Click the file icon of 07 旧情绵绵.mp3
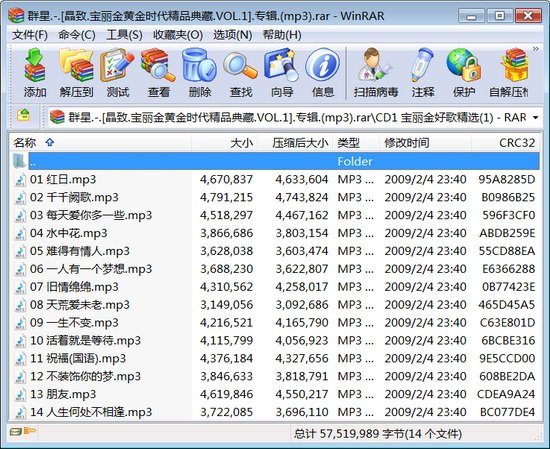 [x=20, y=287]
